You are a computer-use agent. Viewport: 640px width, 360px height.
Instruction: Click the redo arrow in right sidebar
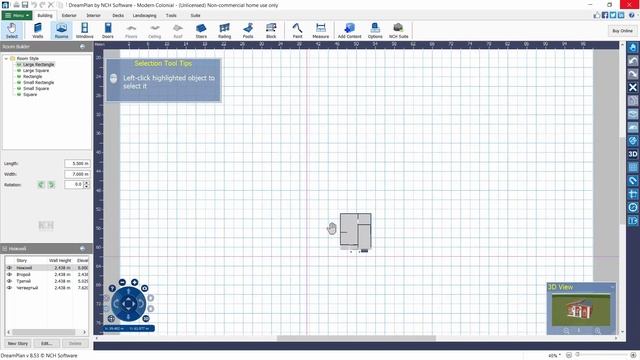633,74
